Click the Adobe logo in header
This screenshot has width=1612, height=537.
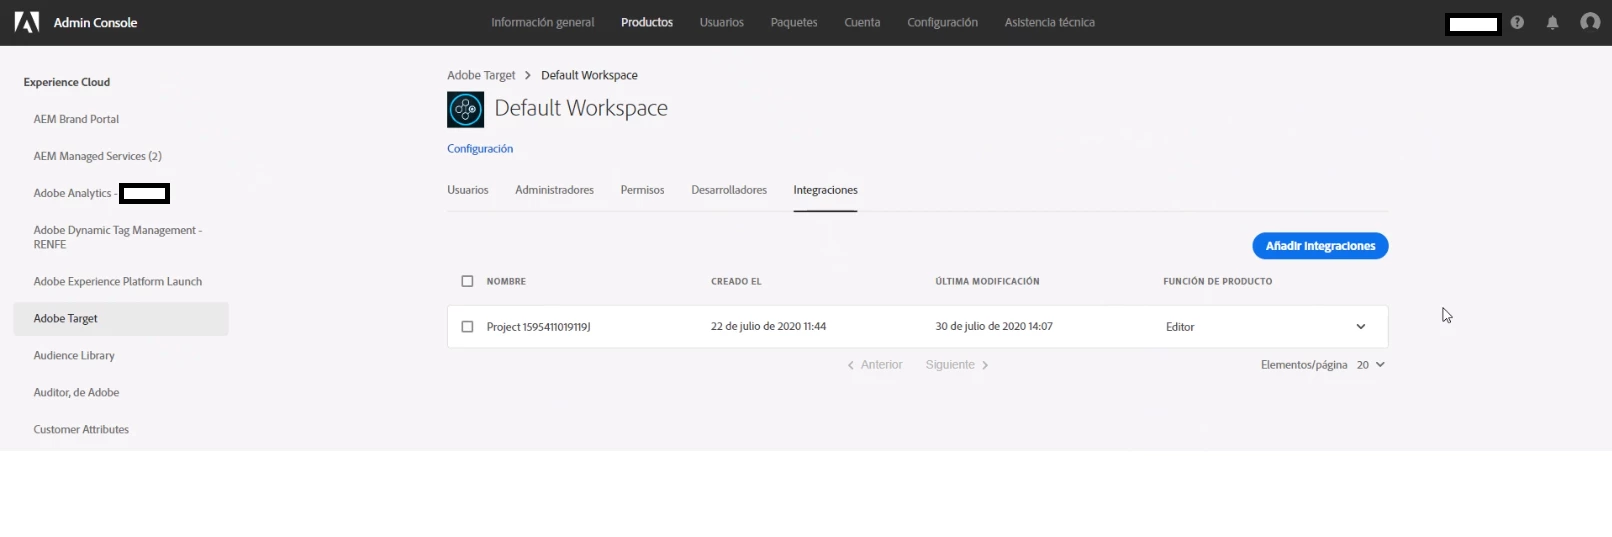tap(27, 22)
